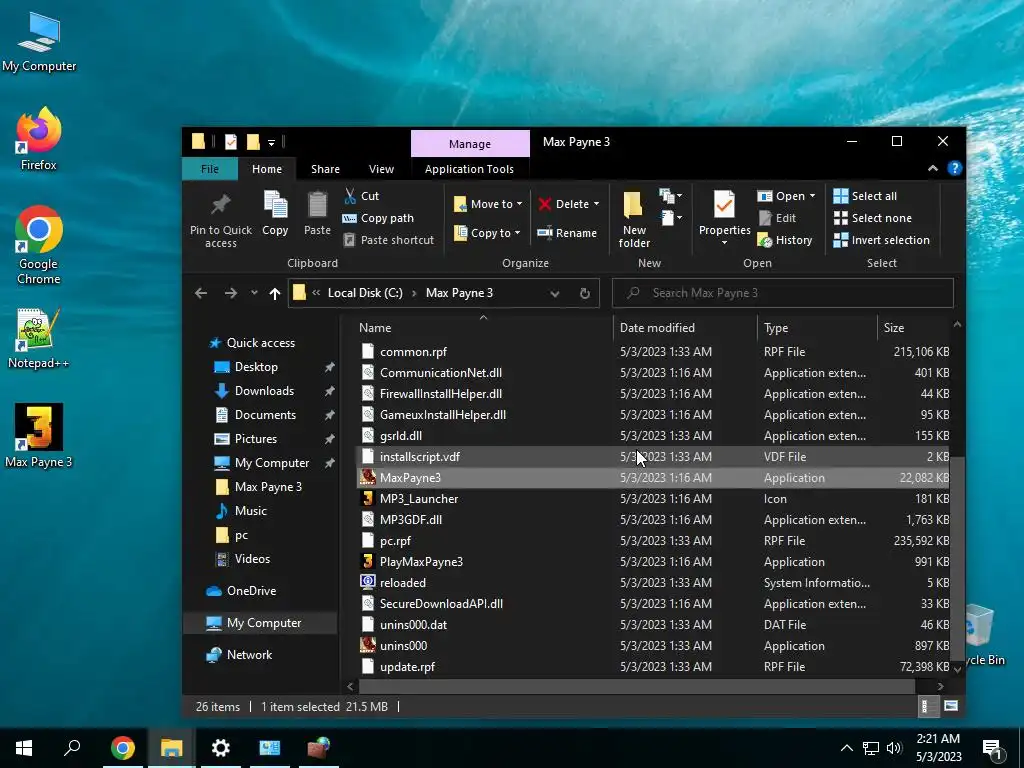Refresh the Max Payne 3 folder
Screen dimensions: 1024x768
coord(585,293)
